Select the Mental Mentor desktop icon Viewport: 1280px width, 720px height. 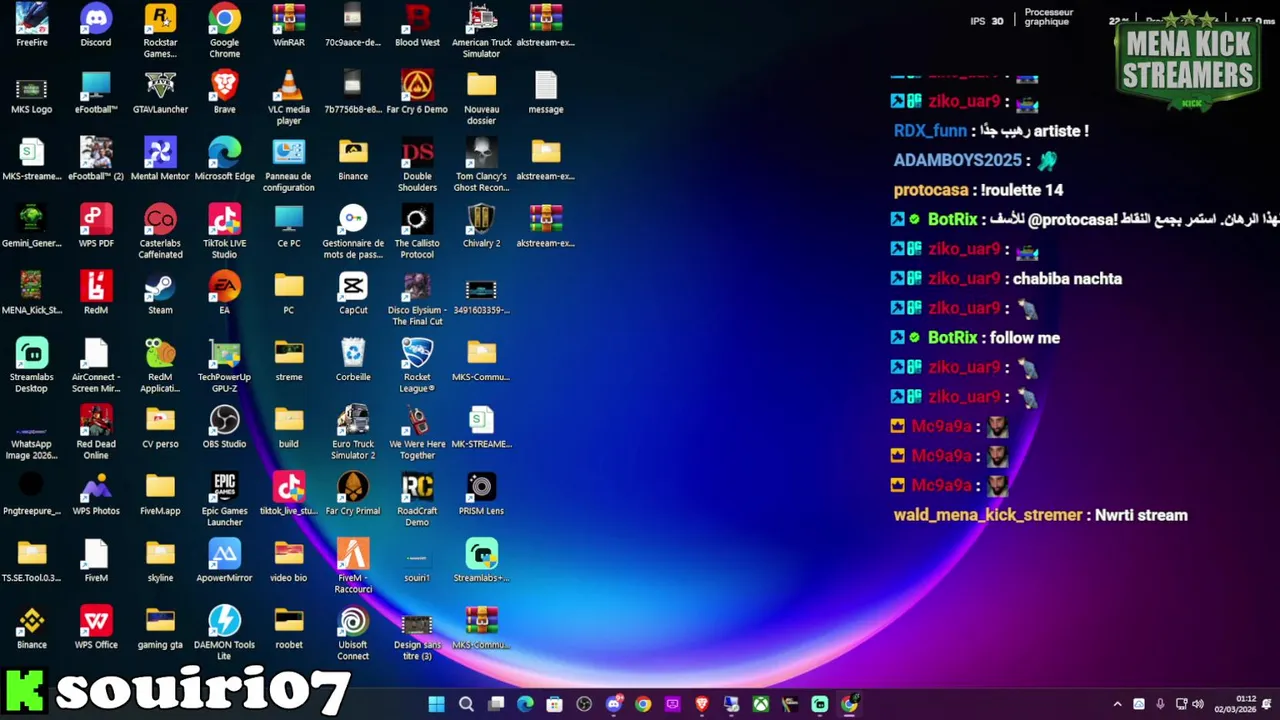(x=160, y=159)
